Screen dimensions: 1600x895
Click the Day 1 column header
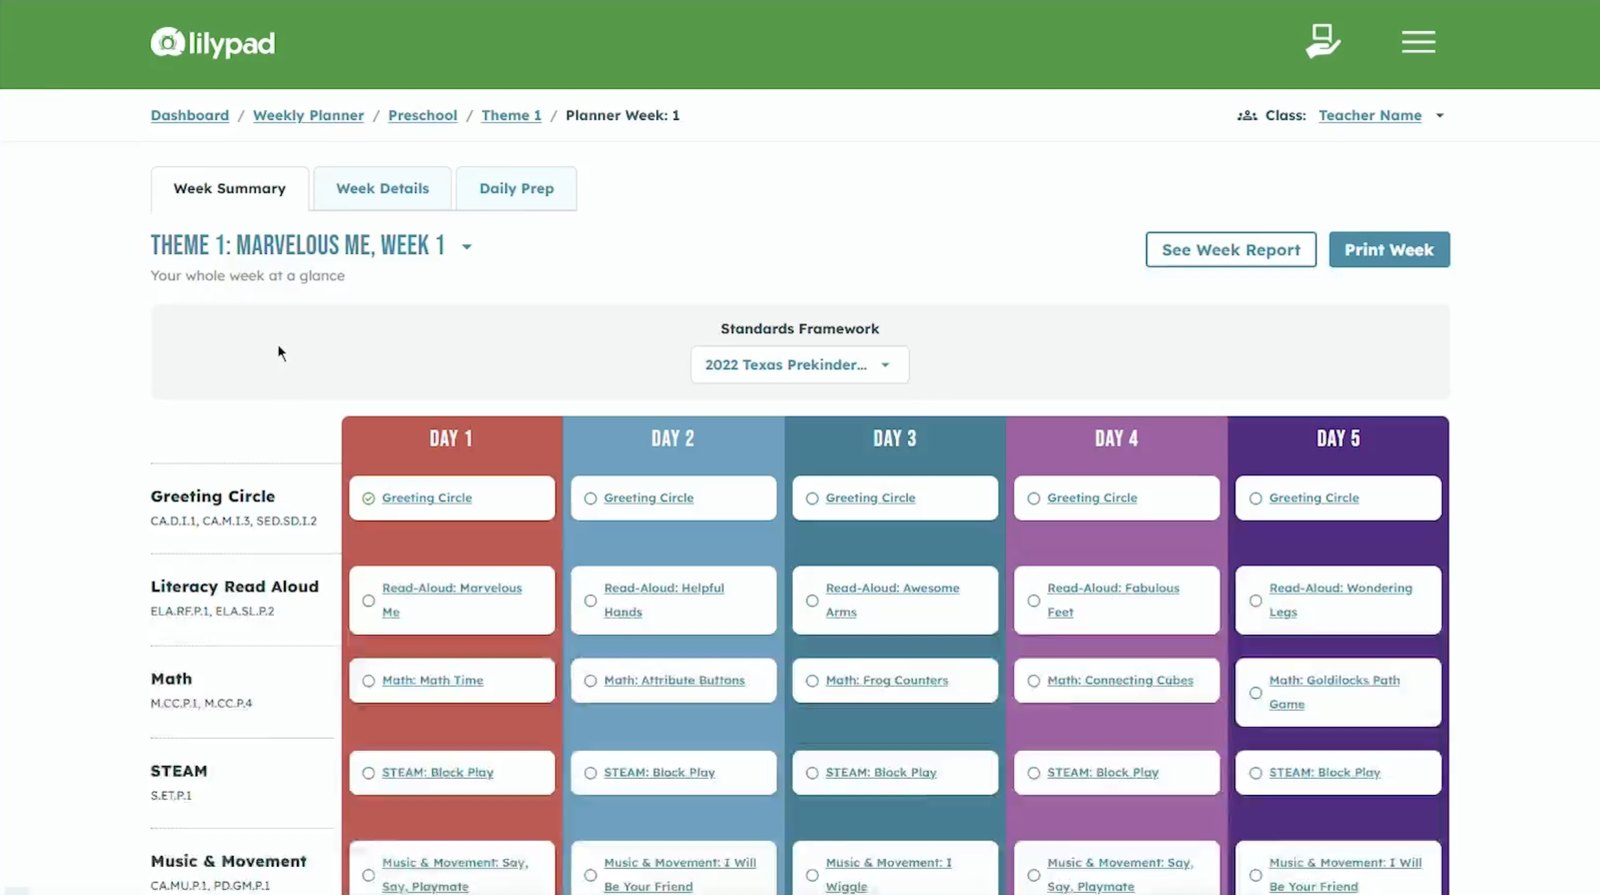click(452, 439)
